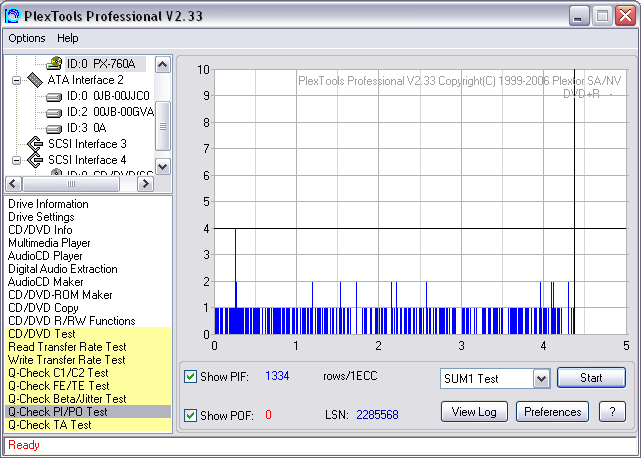Click the rows/1ECC label

[x=350, y=376]
